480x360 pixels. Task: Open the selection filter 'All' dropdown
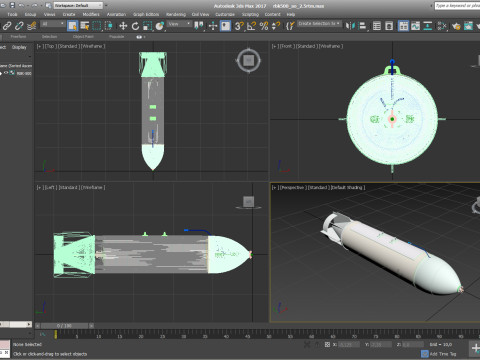coord(53,24)
